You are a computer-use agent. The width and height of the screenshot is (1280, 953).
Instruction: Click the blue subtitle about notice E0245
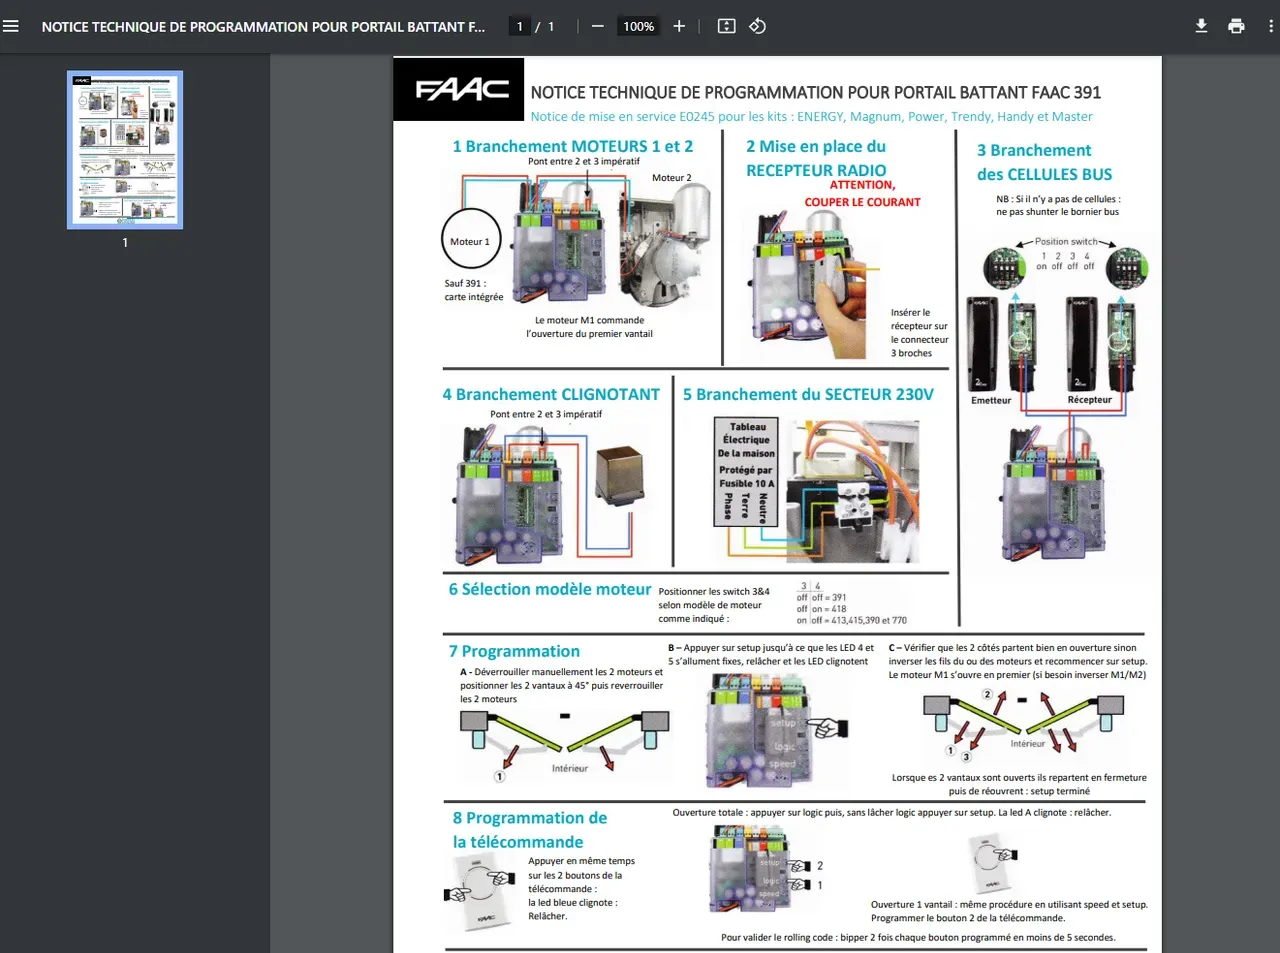(811, 116)
